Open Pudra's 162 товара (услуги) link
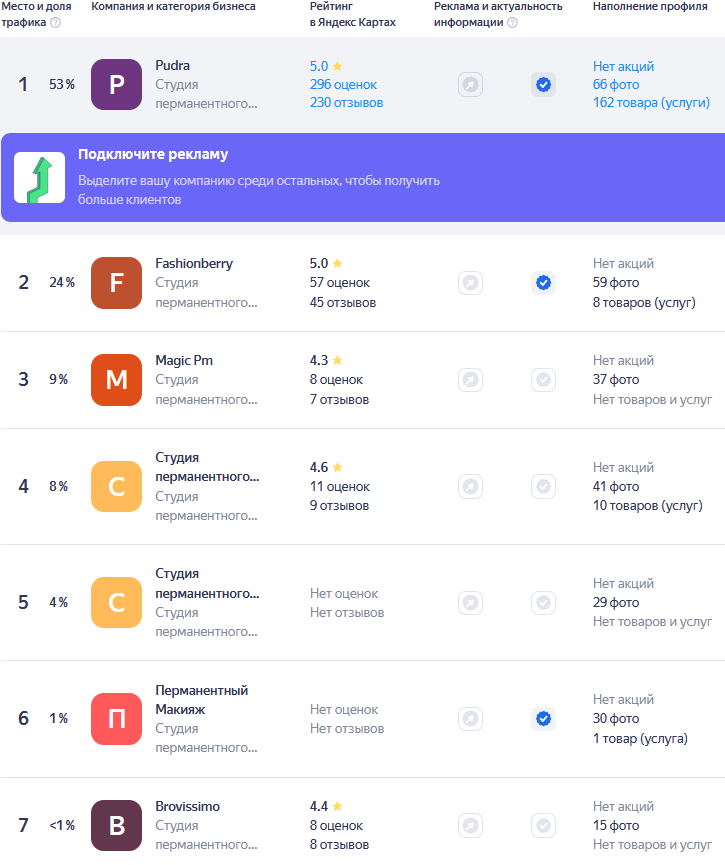Screen dimensions: 725x865 pos(651,103)
